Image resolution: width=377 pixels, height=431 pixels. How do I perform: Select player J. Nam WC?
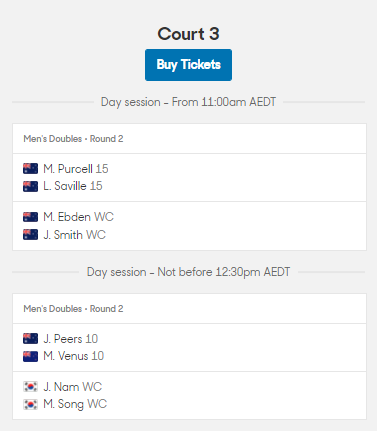pyautogui.click(x=72, y=387)
